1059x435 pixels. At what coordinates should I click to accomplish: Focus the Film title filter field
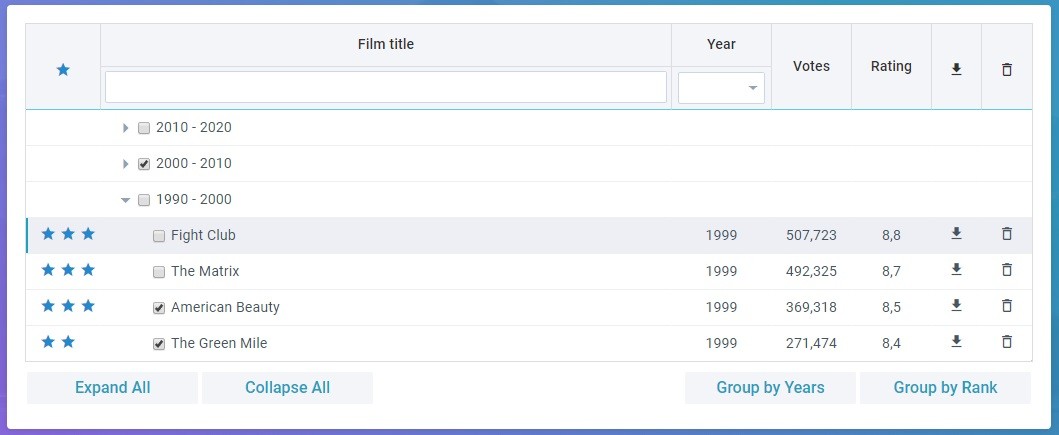(385, 87)
